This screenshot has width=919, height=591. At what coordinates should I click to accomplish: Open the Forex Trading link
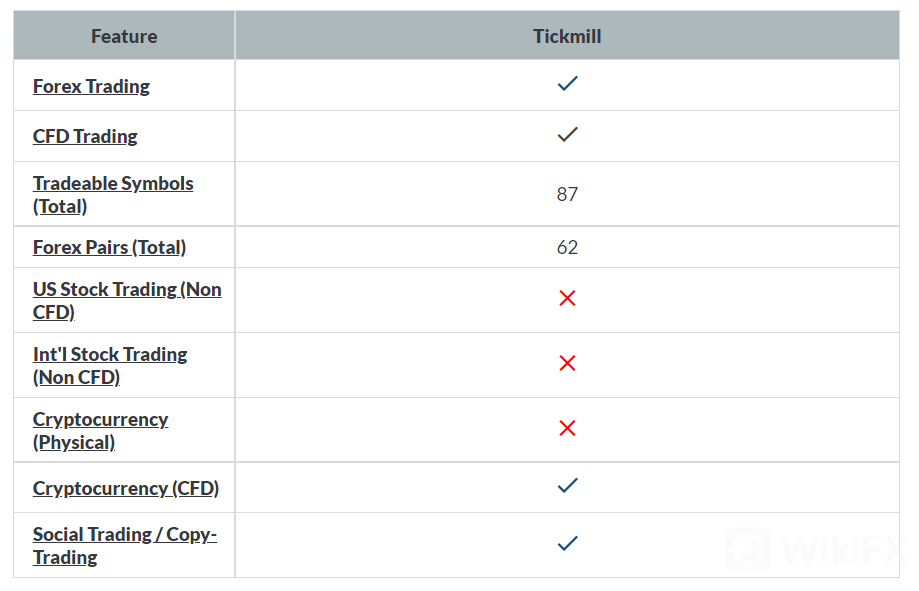coord(91,86)
